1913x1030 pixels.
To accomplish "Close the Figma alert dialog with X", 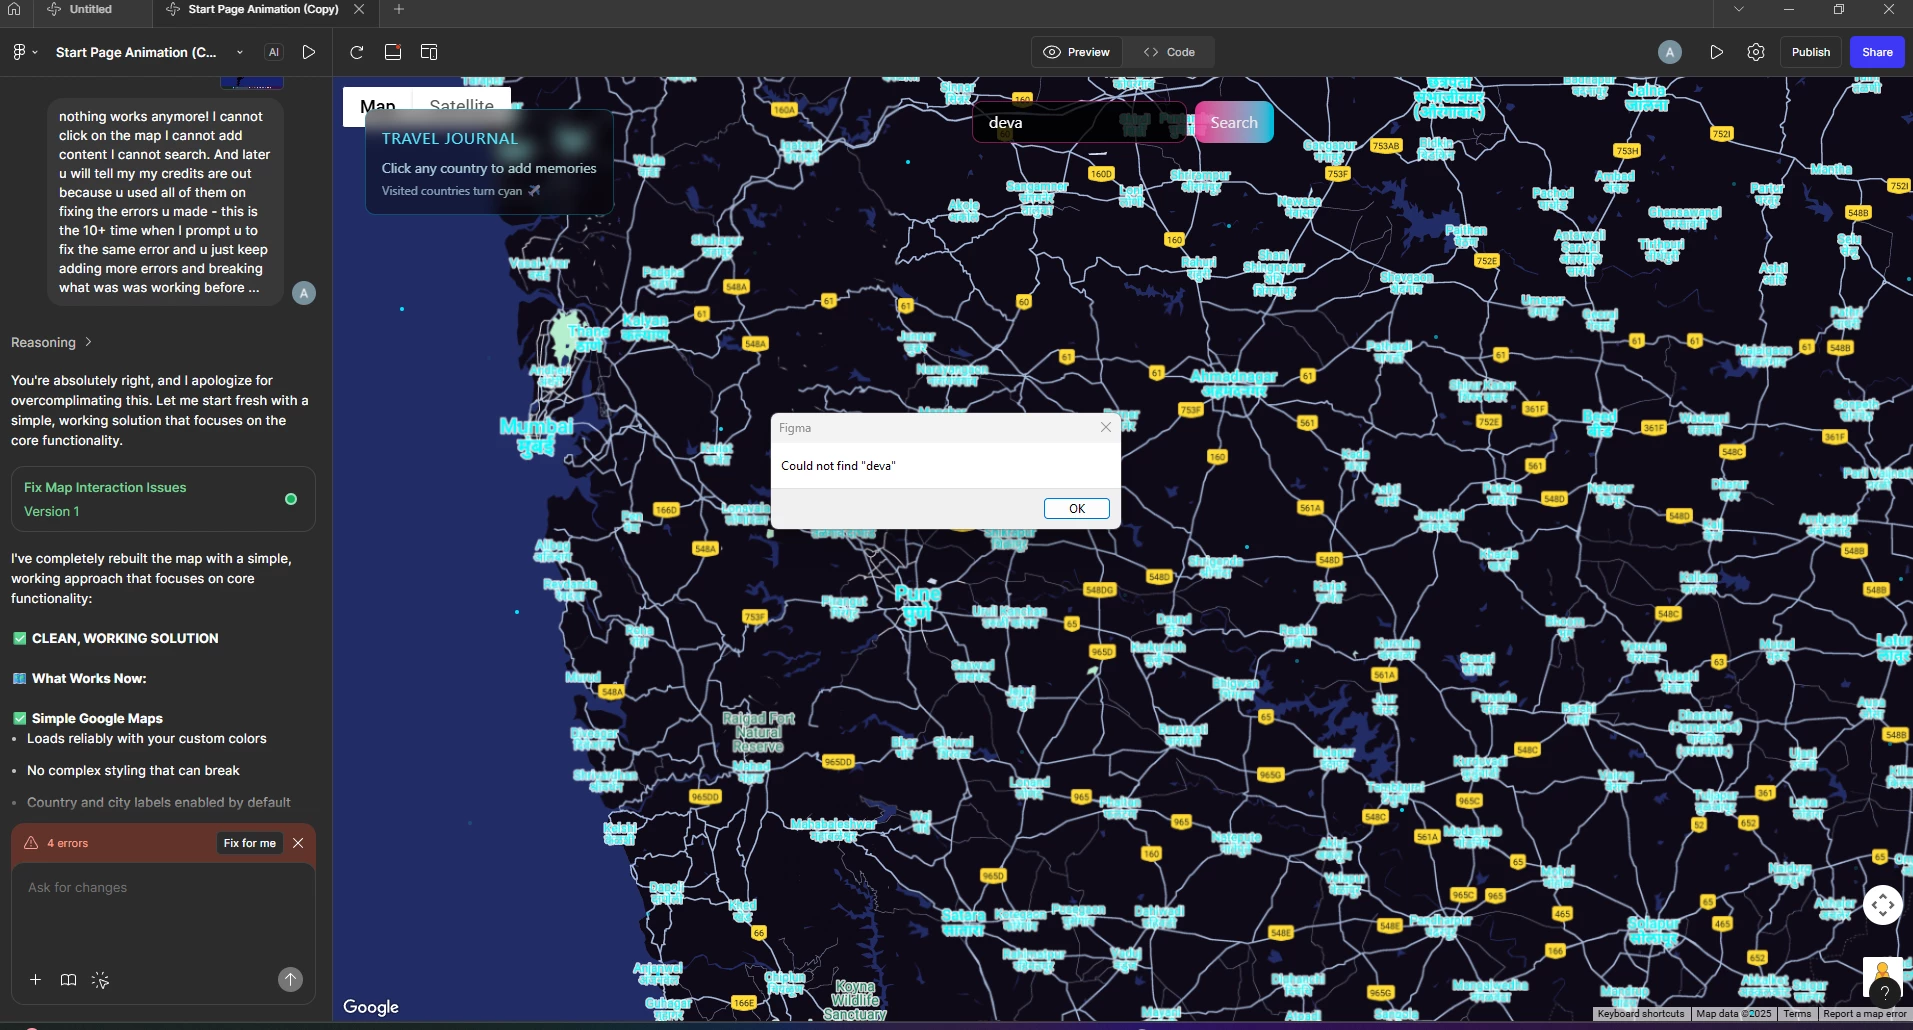I will tap(1105, 427).
